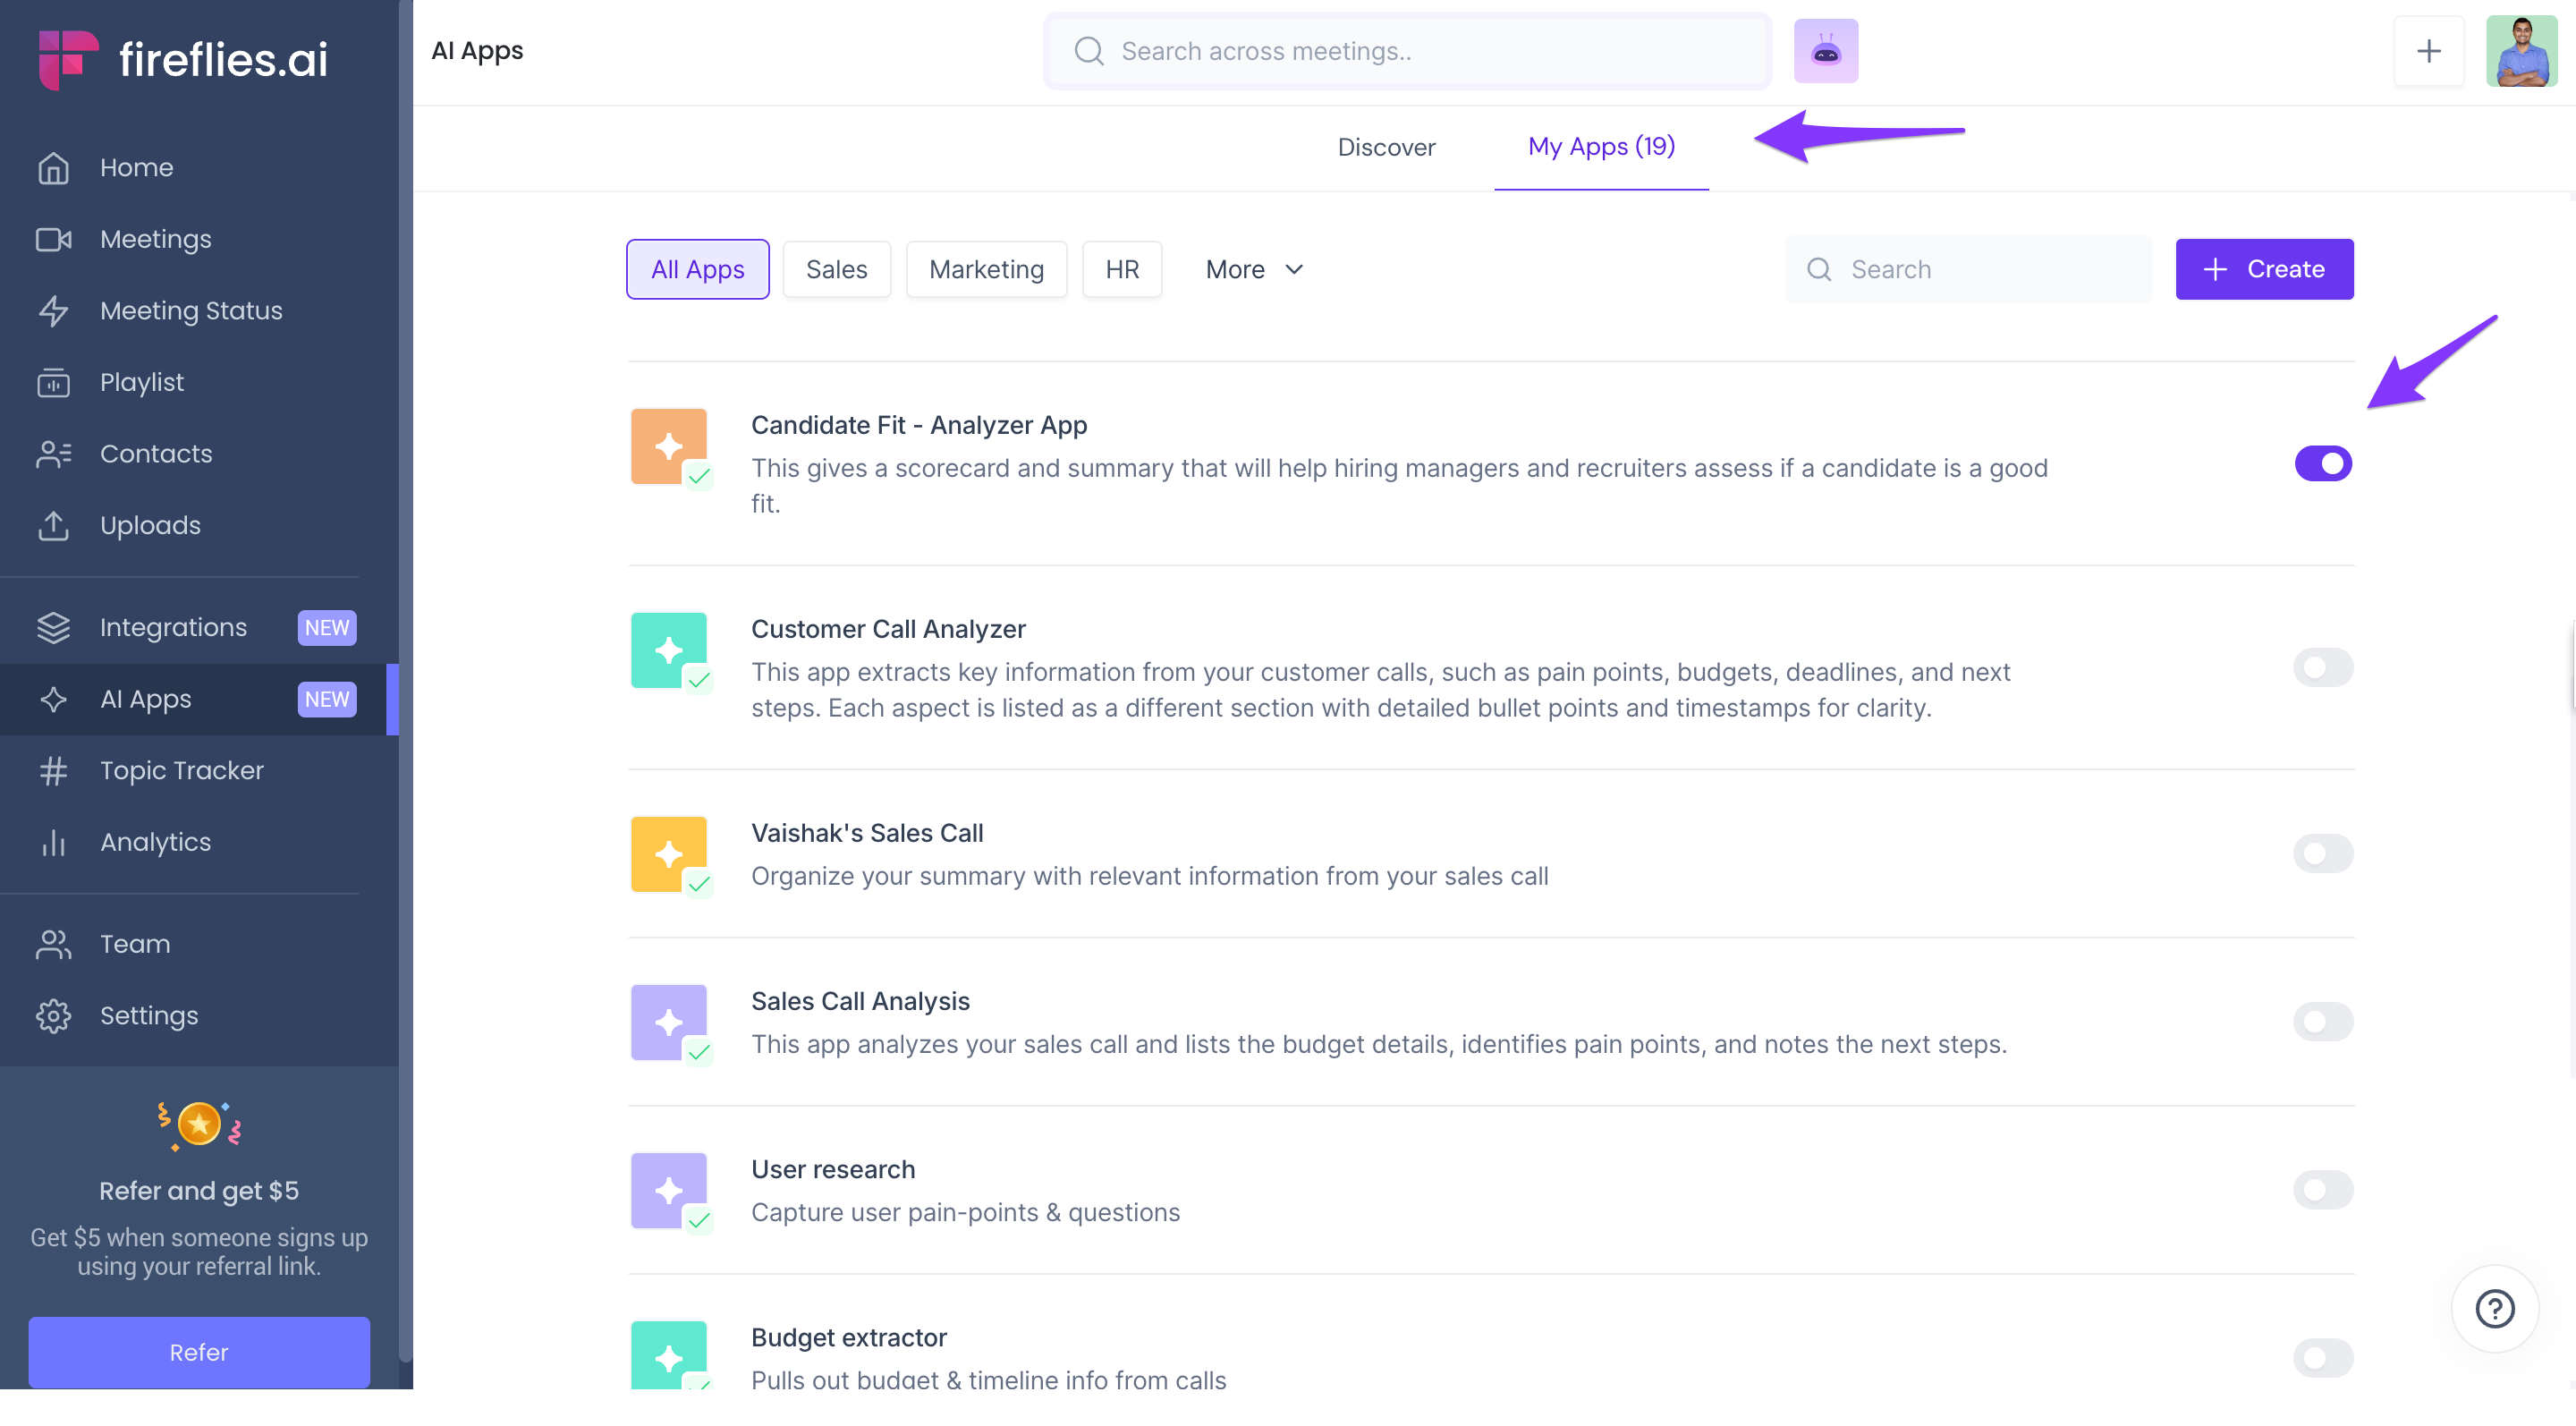This screenshot has width=2576, height=1426.
Task: Open Settings gear in sidebar
Action: [148, 1015]
